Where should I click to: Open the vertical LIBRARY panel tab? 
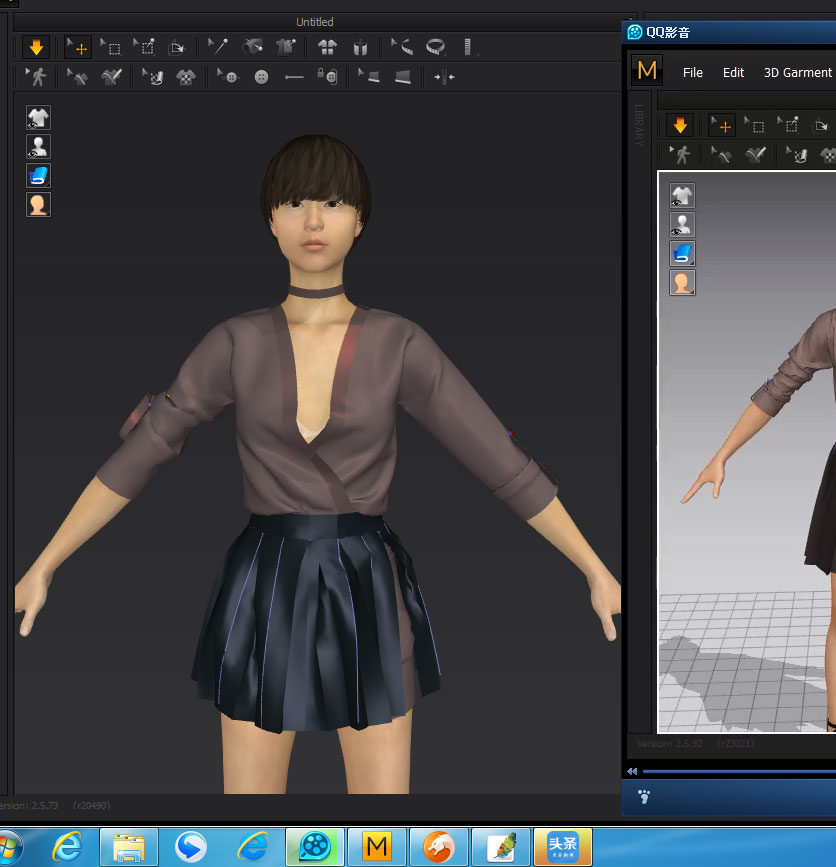coord(640,127)
